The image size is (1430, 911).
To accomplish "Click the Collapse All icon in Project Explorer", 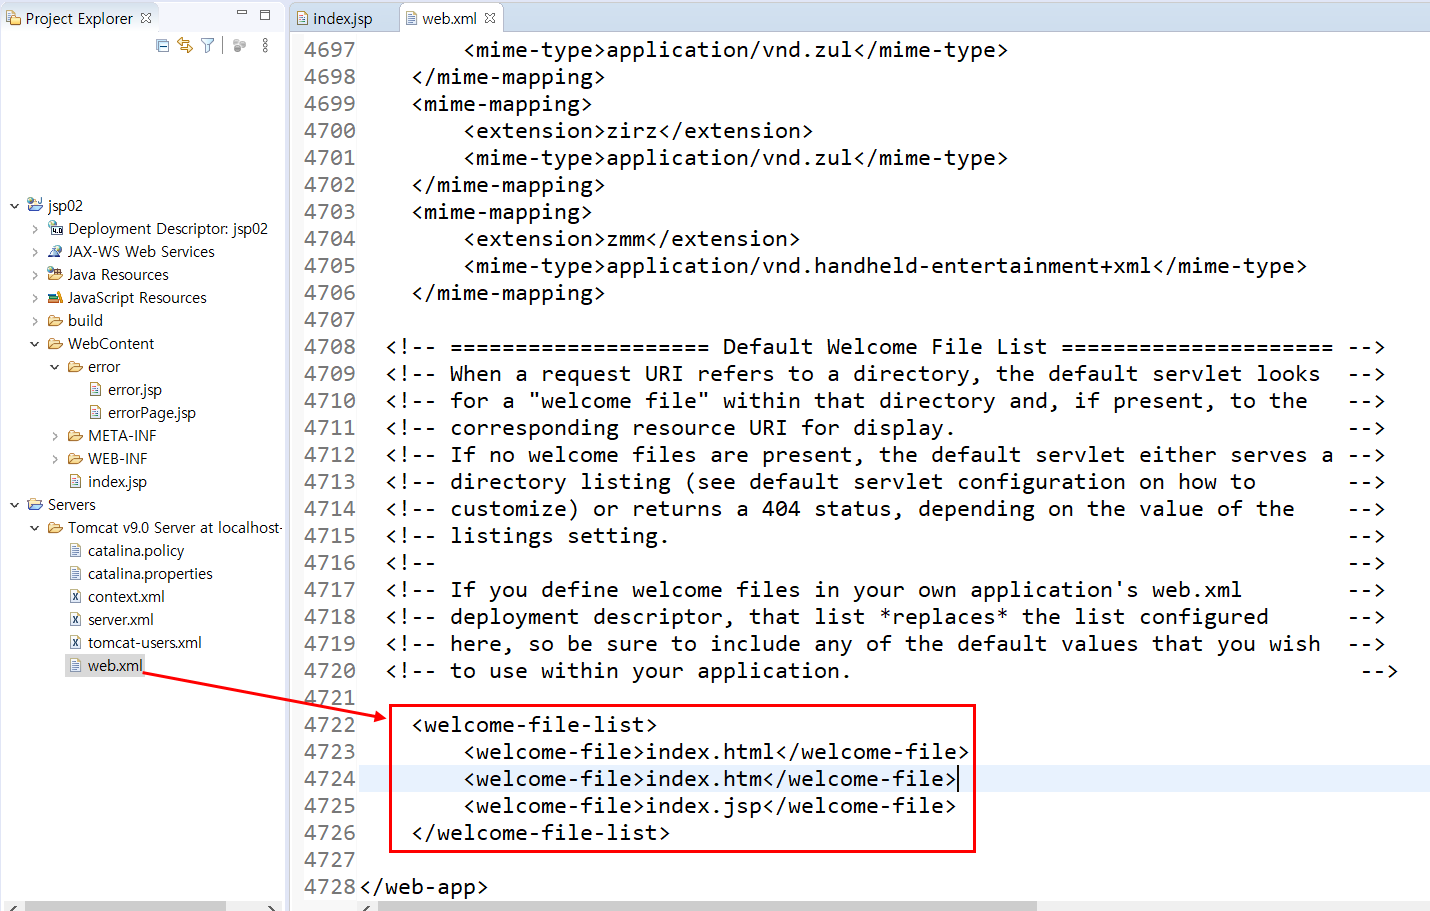I will click(x=163, y=45).
